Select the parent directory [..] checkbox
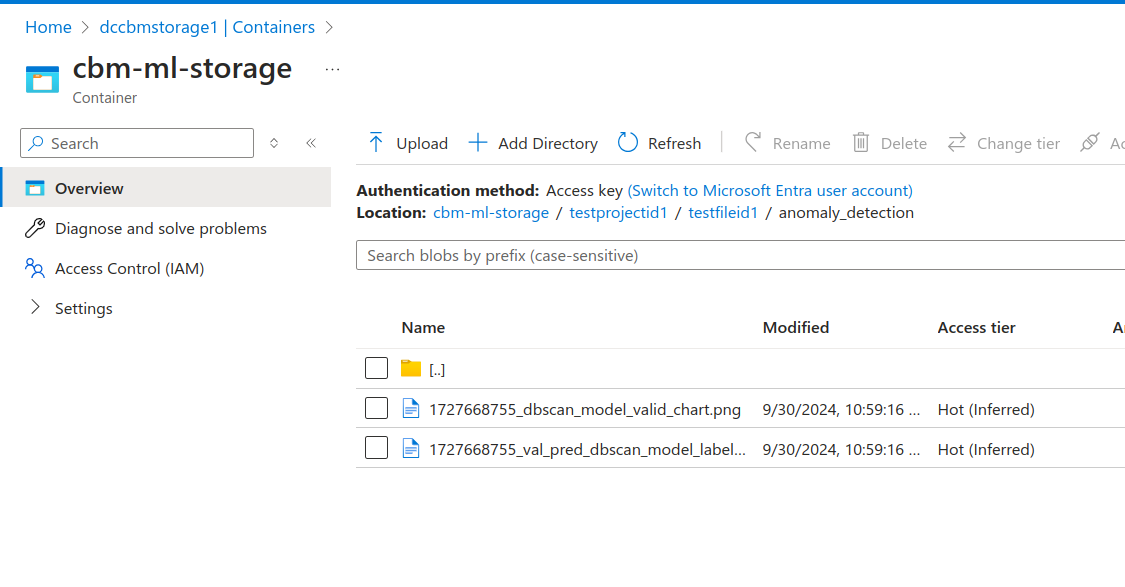The image size is (1125, 587). tap(376, 368)
